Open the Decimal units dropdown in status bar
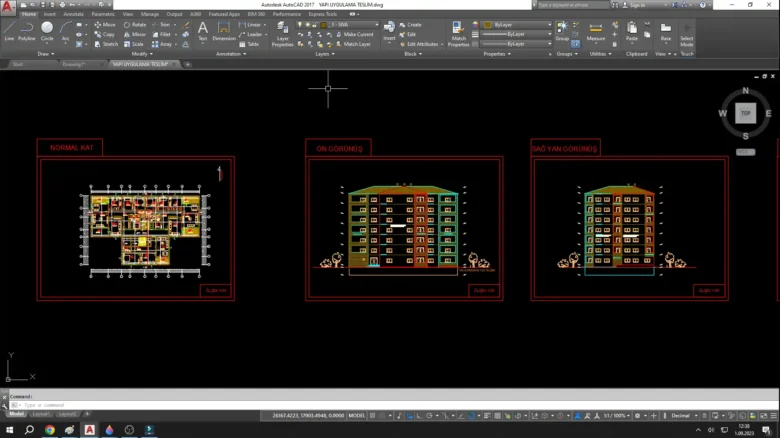This screenshot has width=780, height=438. pyautogui.click(x=684, y=416)
